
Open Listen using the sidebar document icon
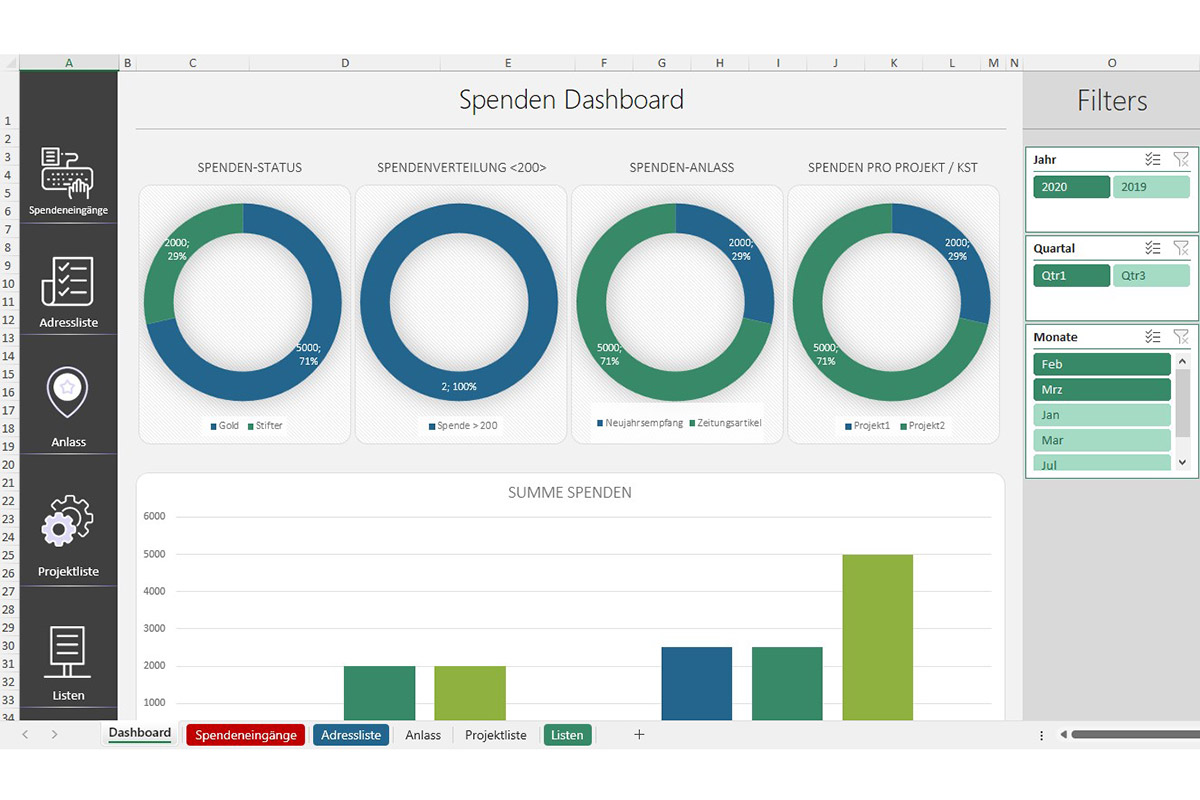click(67, 650)
